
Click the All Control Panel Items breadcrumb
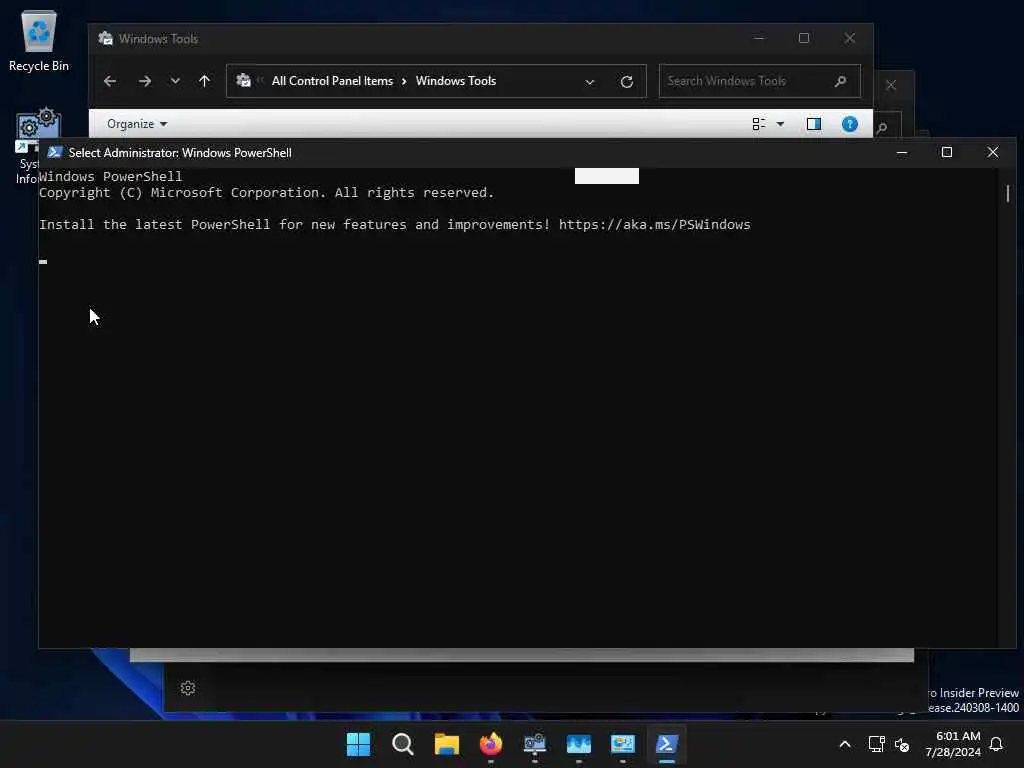[x=332, y=81]
